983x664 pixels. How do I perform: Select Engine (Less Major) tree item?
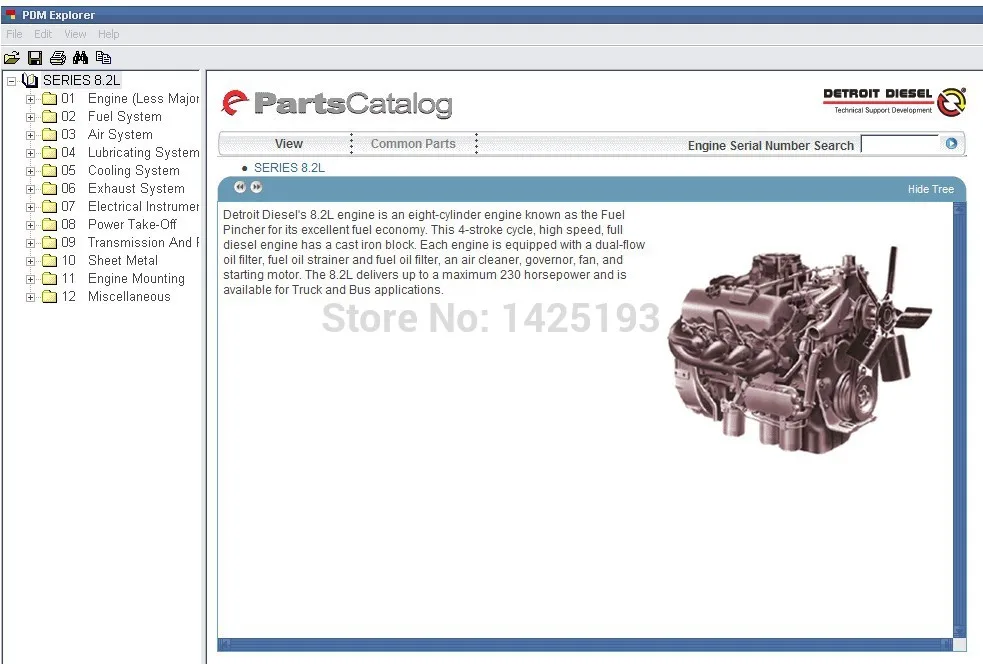point(144,98)
